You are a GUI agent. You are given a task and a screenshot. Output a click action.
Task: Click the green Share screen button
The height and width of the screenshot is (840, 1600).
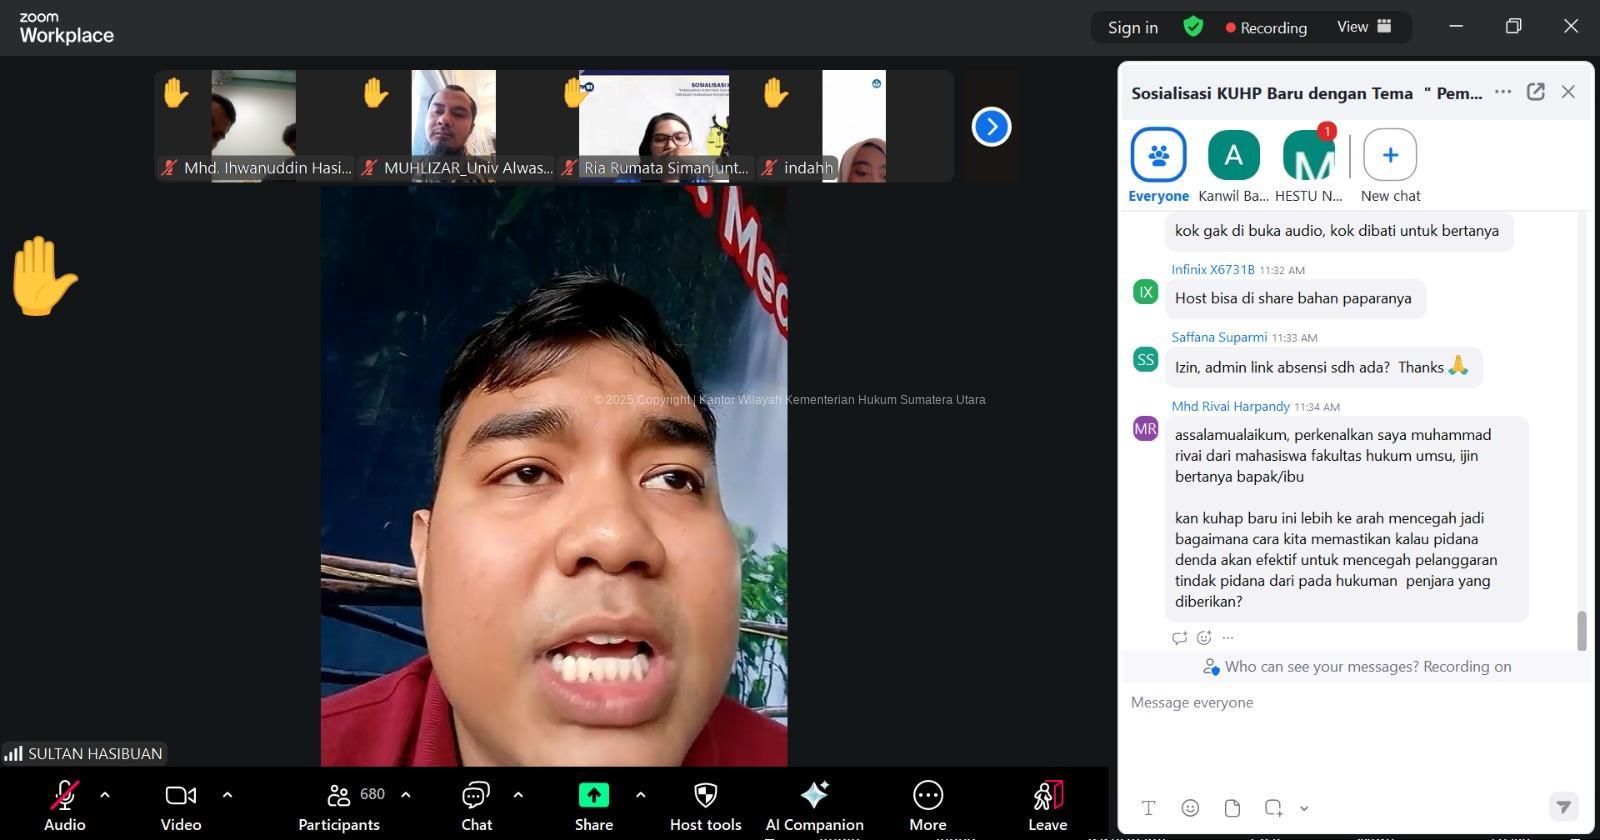(593, 796)
